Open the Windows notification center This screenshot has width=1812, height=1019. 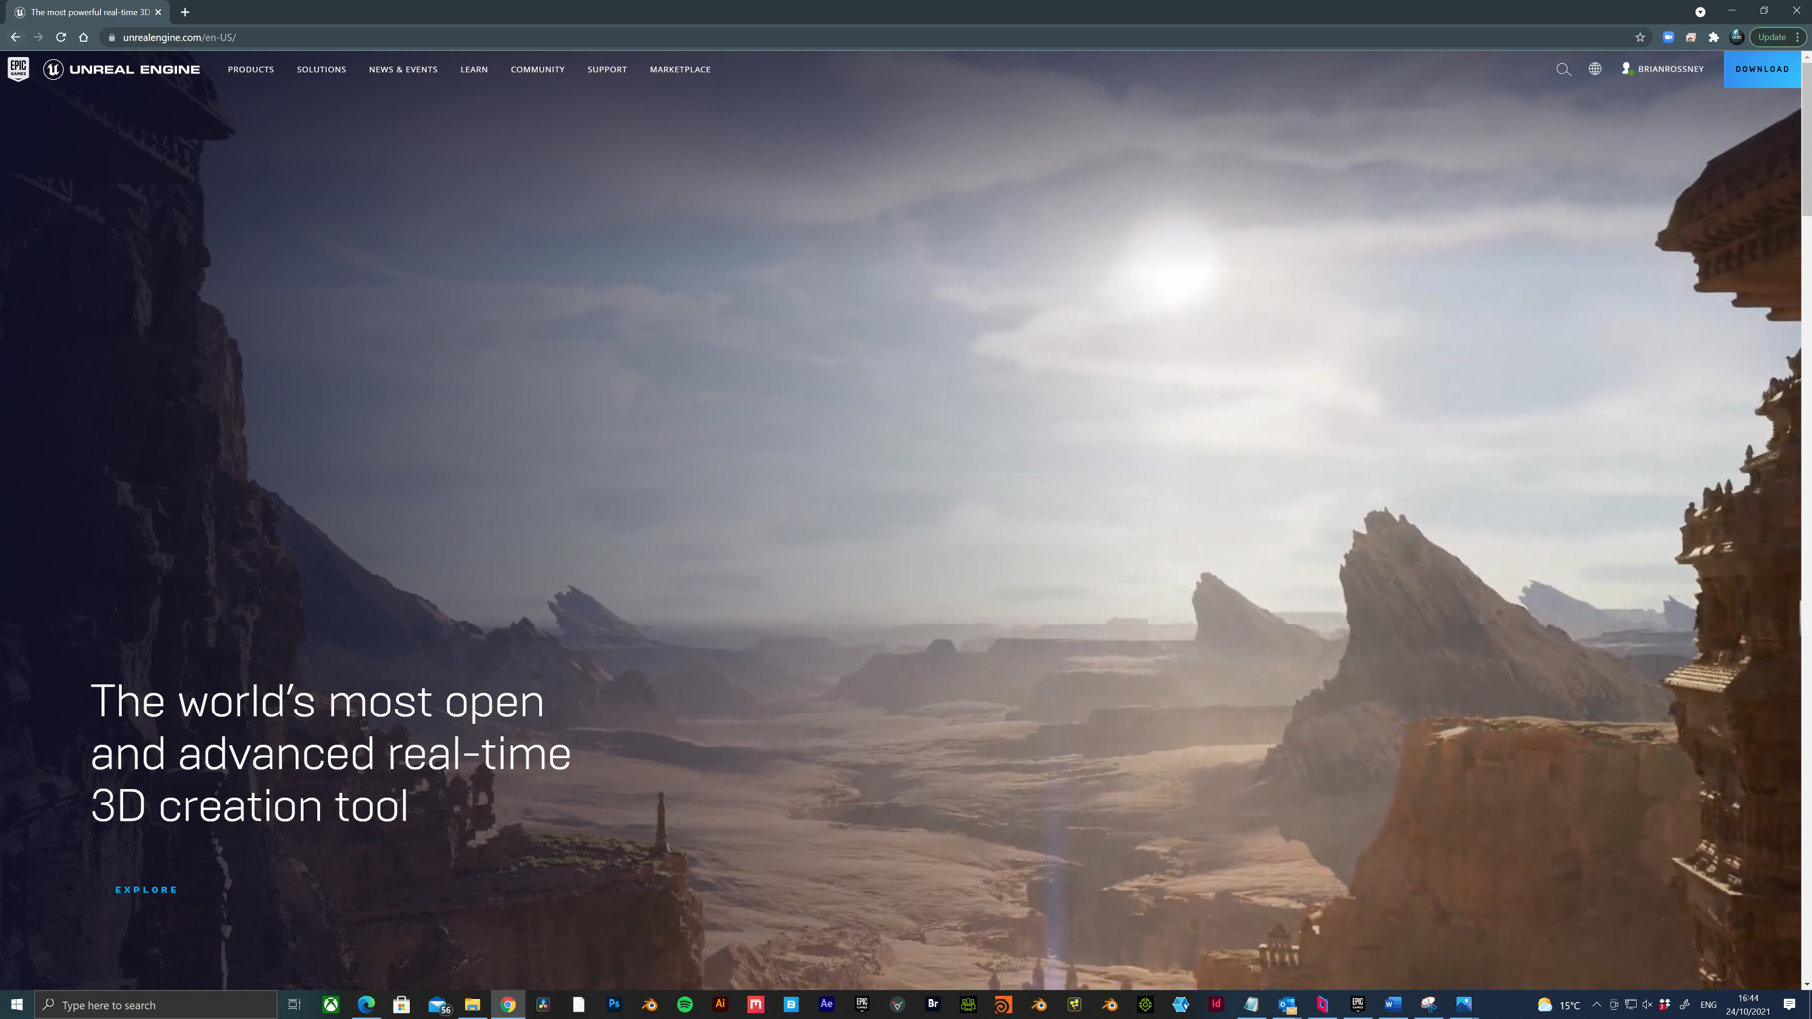[1790, 1004]
